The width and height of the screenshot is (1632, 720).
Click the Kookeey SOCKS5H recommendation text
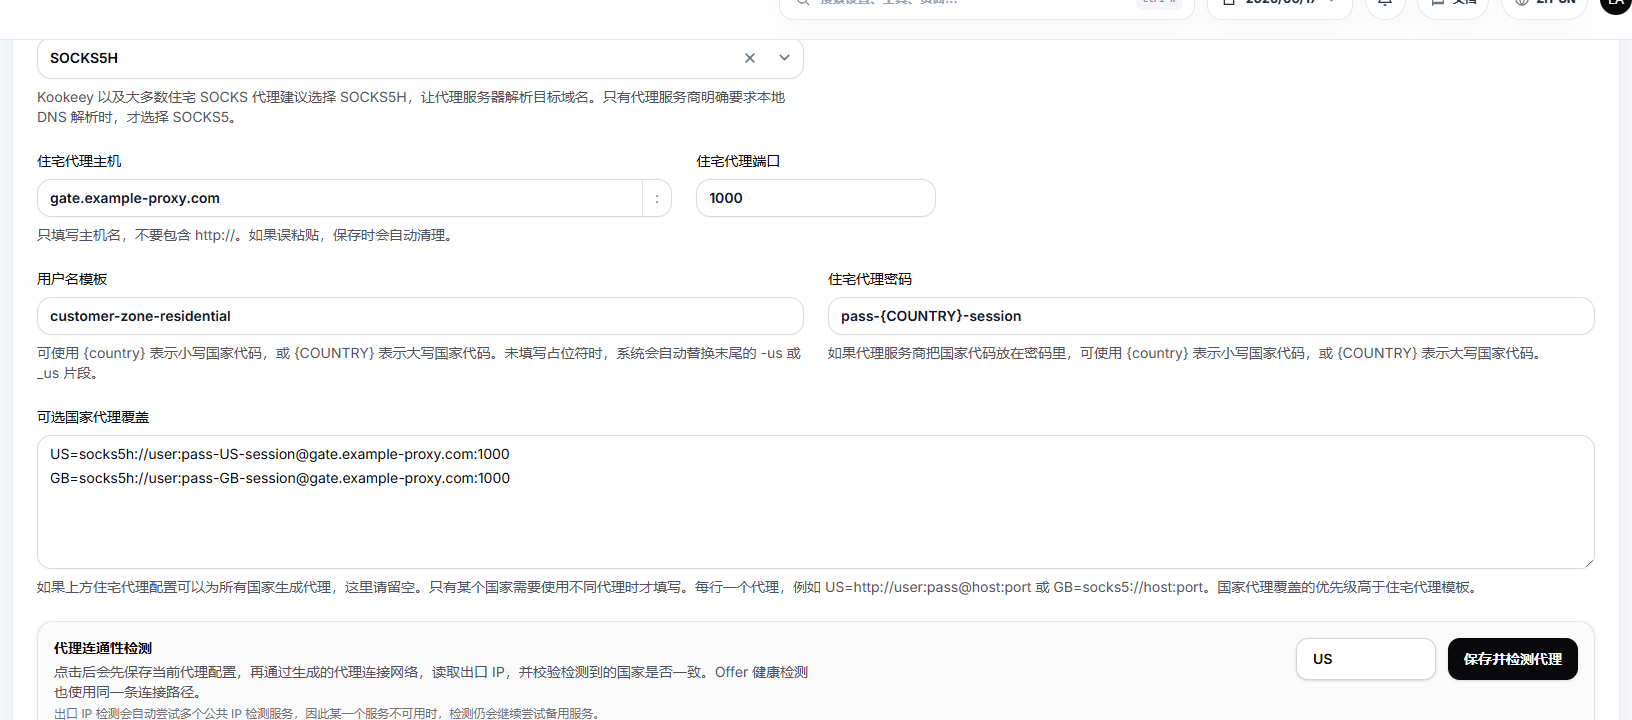click(x=411, y=107)
